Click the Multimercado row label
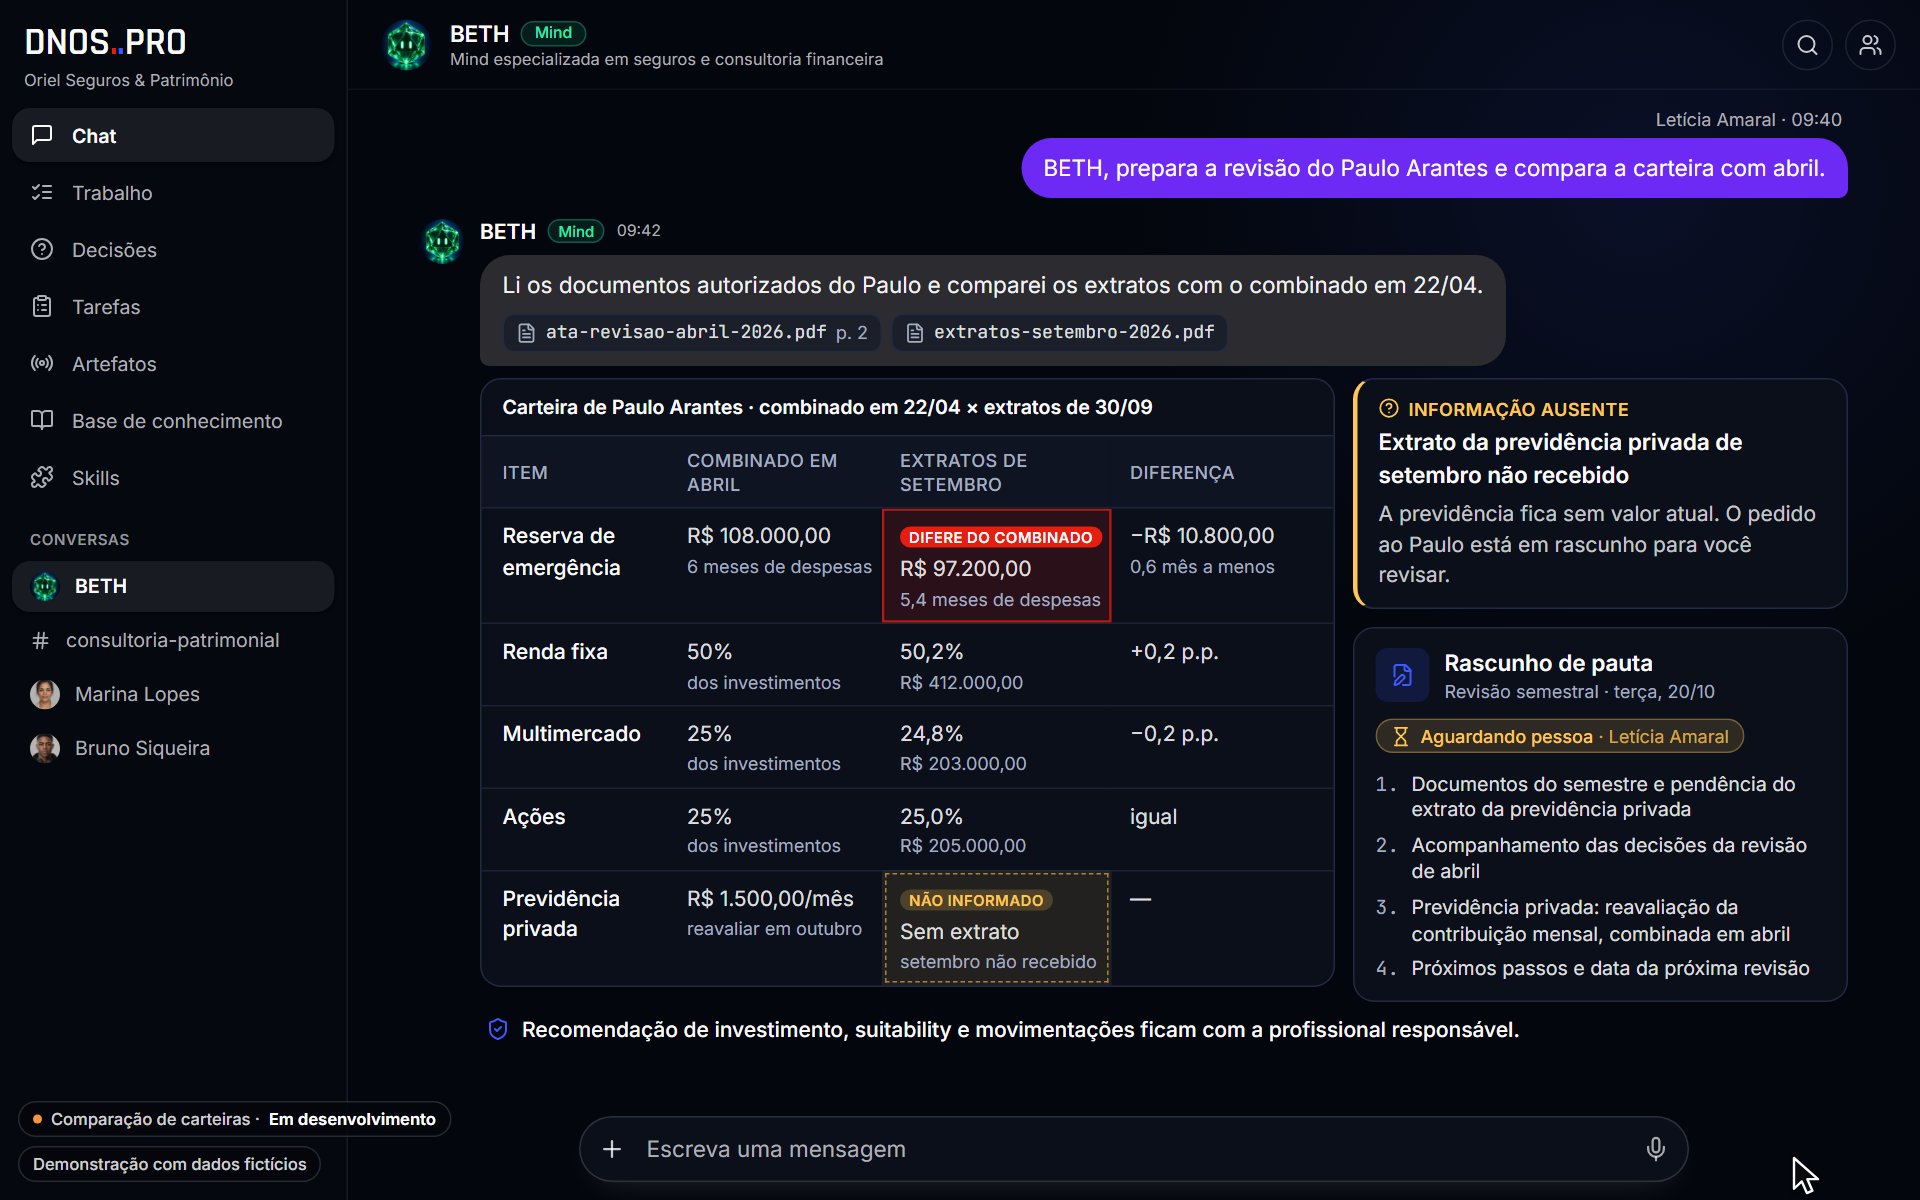 (571, 734)
